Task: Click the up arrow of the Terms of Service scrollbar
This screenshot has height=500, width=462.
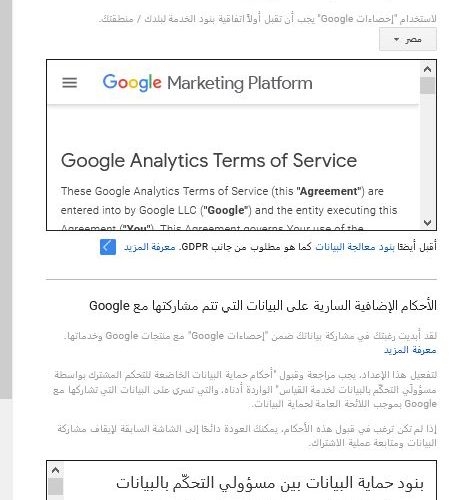Action: (427, 69)
